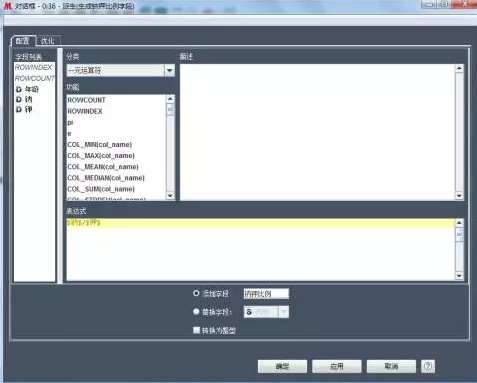Image resolution: width=477 pixels, height=383 pixels.
Task: Click the help question mark icon
Action: pos(428,366)
